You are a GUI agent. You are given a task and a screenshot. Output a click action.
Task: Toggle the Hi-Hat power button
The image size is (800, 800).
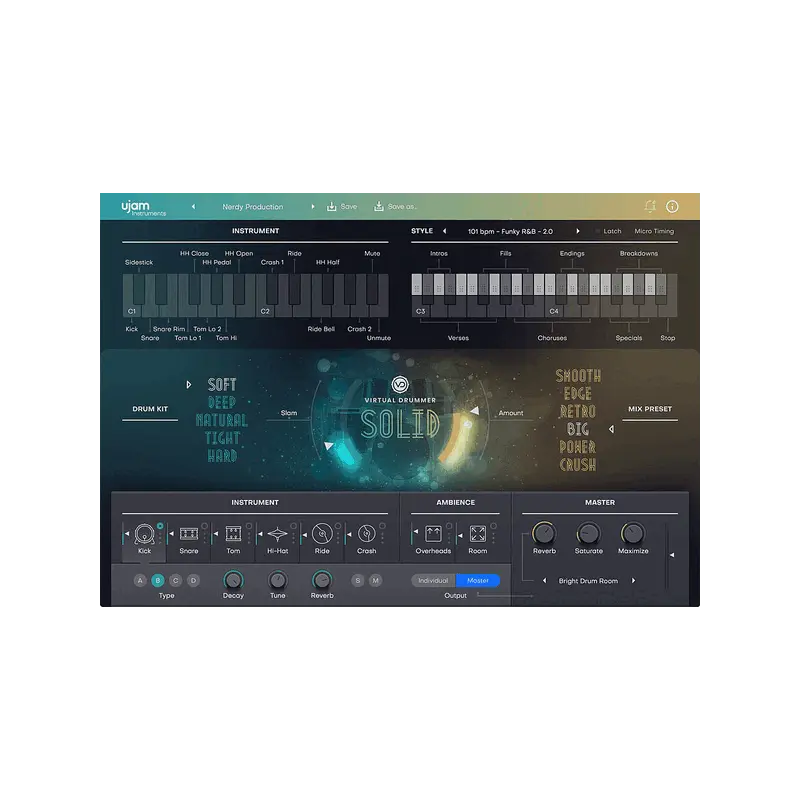tap(293, 526)
